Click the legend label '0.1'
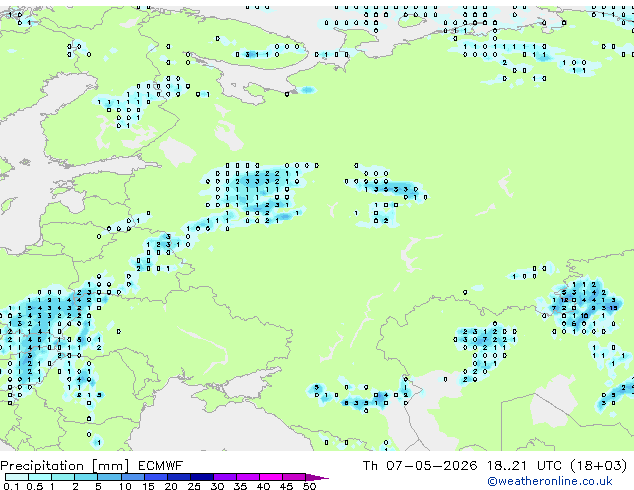This screenshot has height=490, width=634. (12, 486)
